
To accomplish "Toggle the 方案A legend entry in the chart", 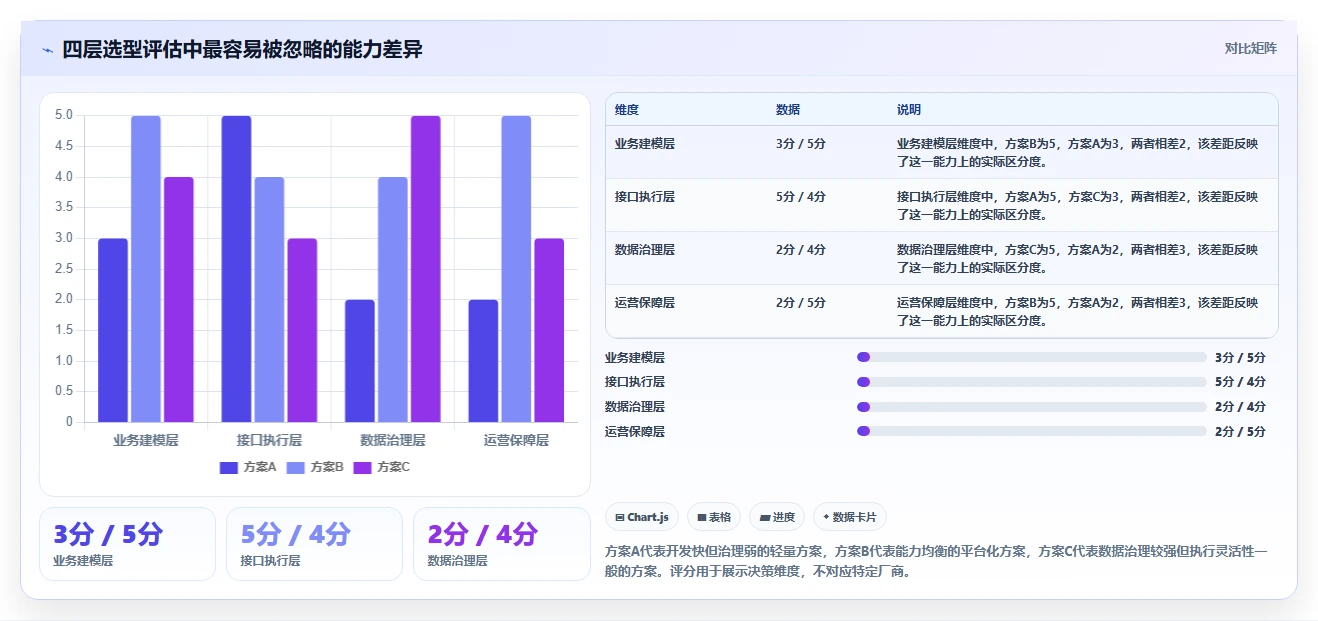I will (x=248, y=467).
